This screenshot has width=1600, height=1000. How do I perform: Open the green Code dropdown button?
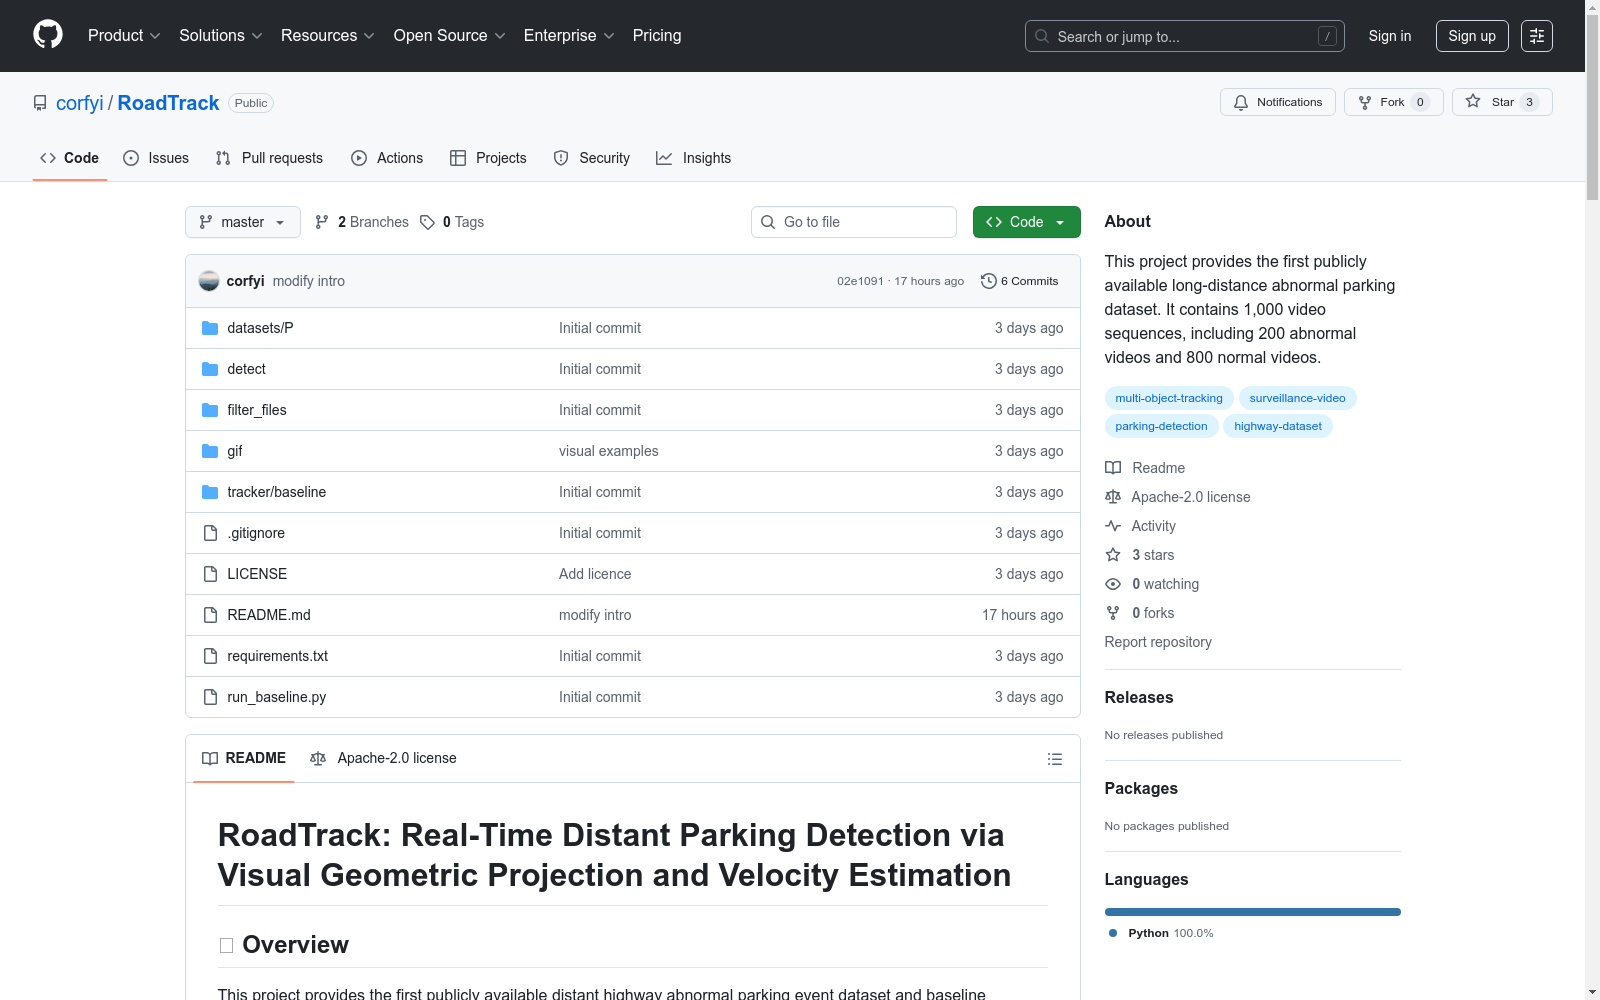pos(1027,222)
